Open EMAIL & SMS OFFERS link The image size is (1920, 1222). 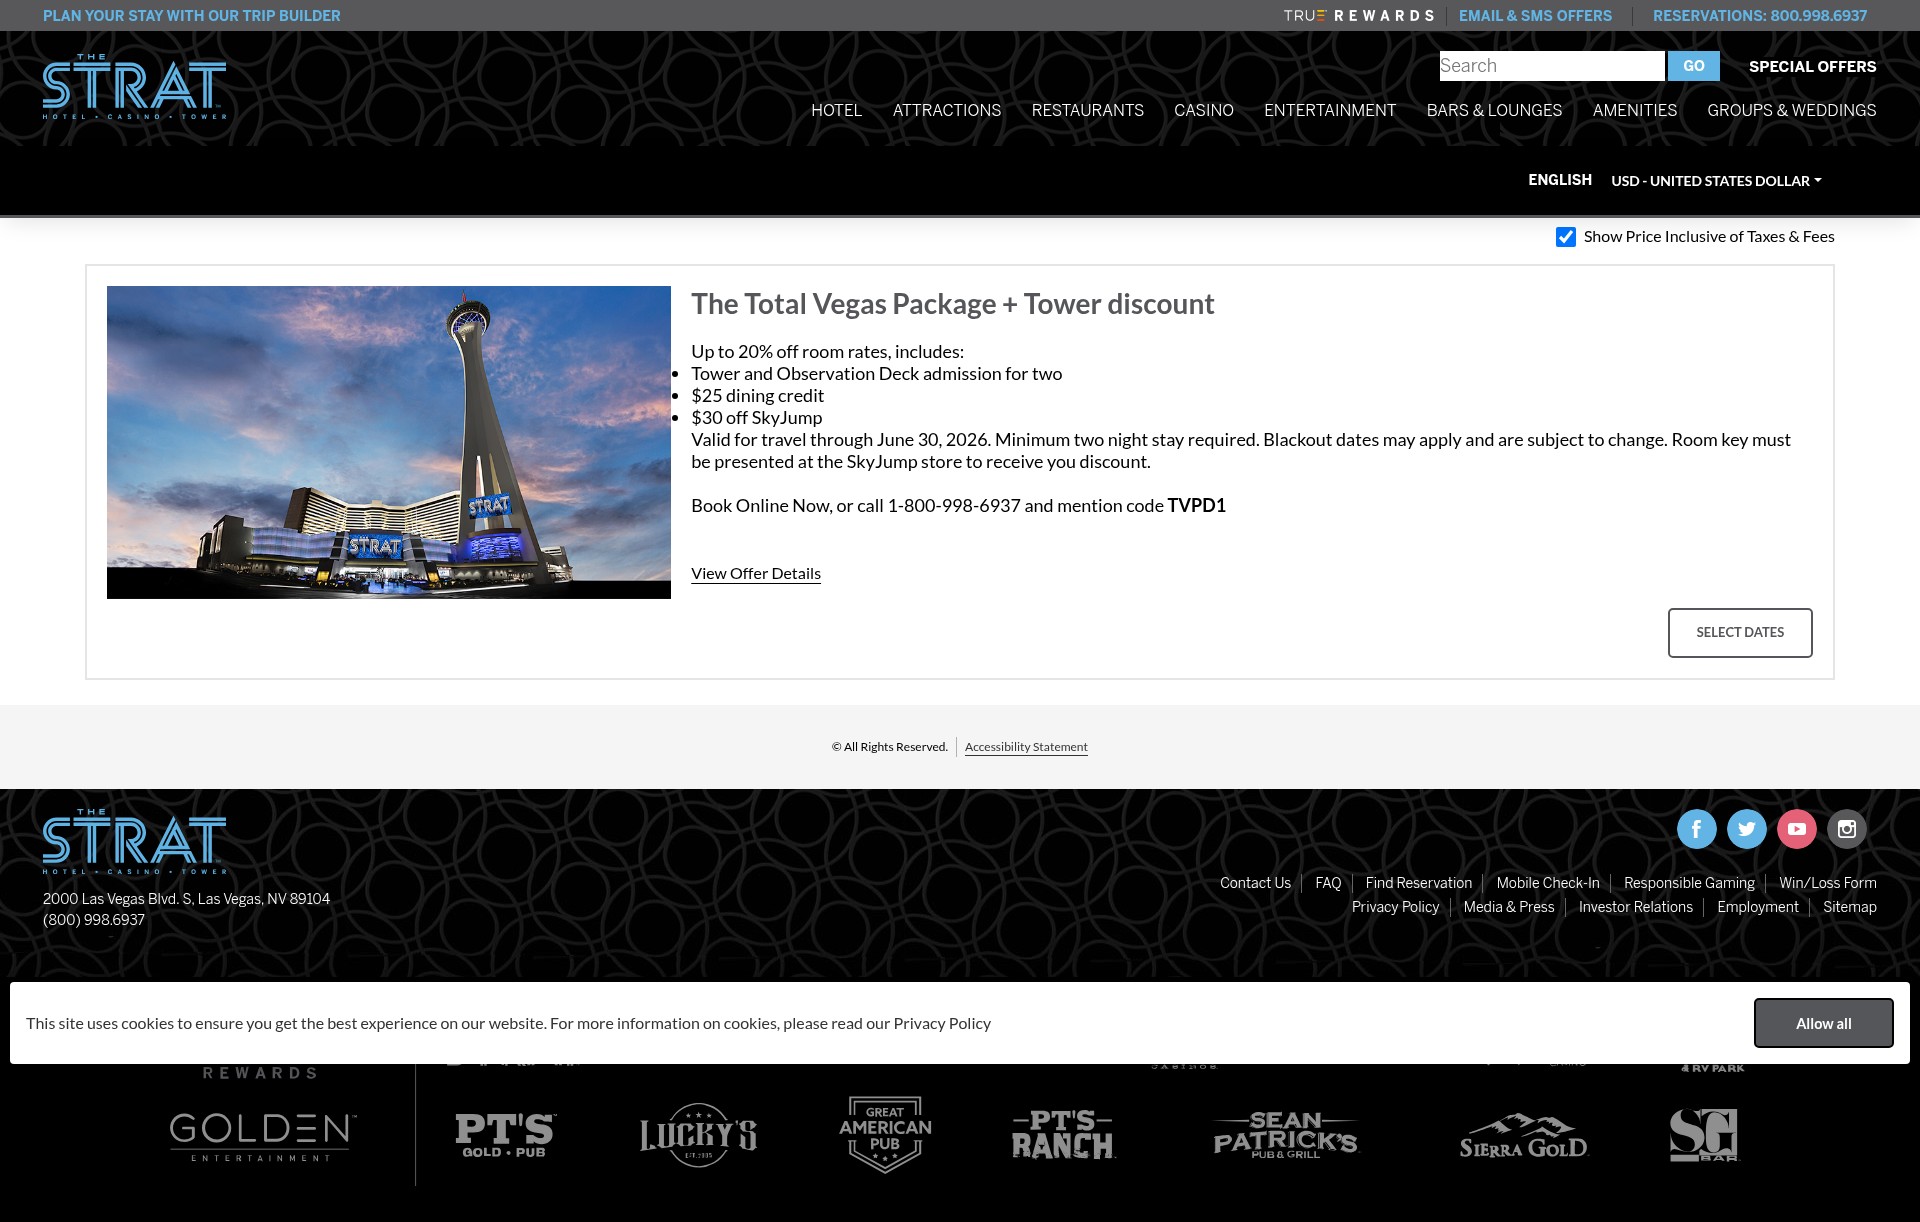tap(1535, 16)
